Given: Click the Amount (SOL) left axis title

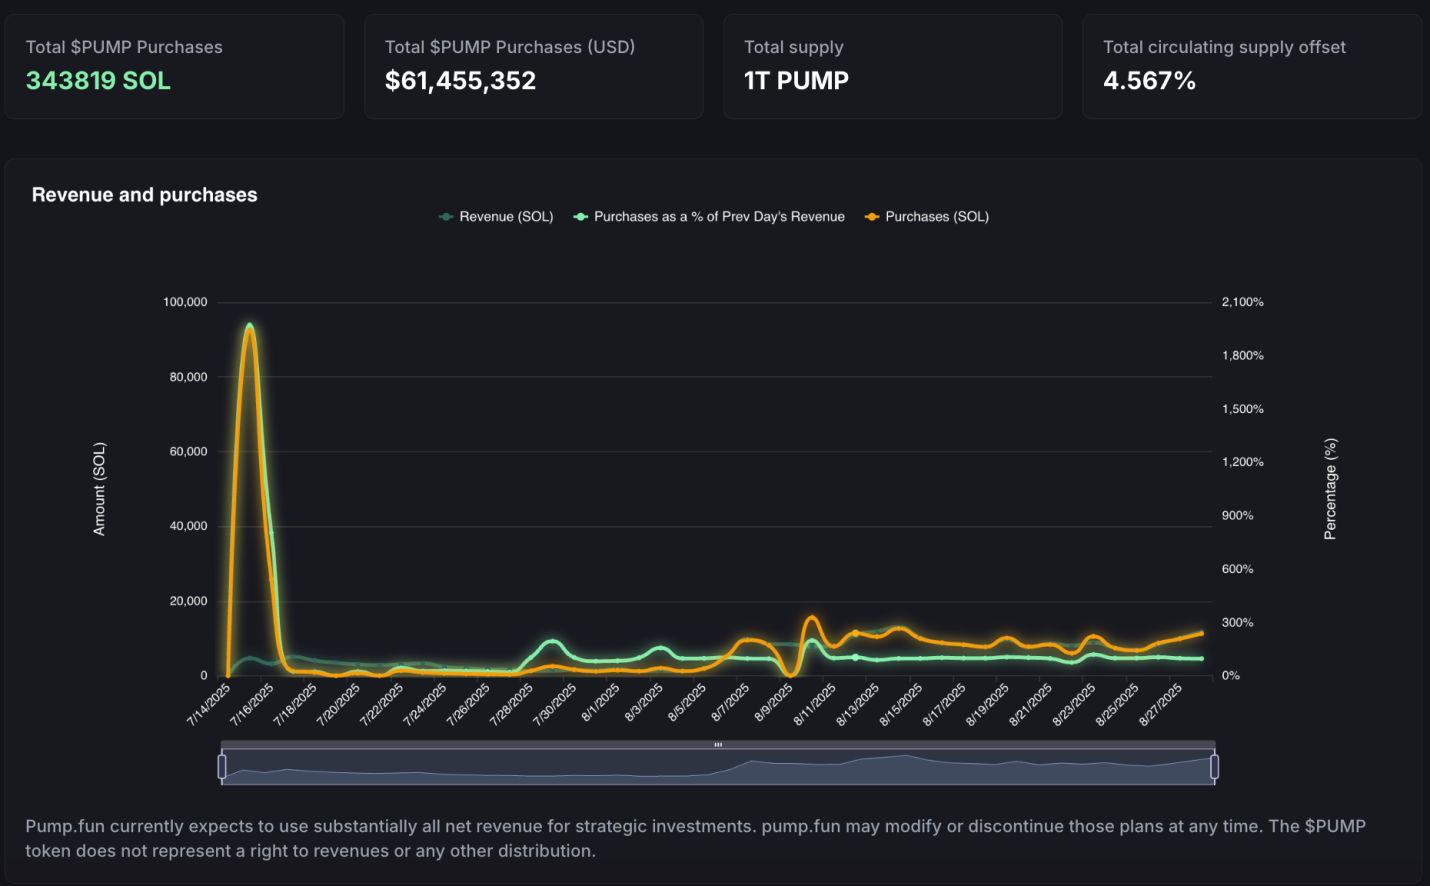Looking at the screenshot, I should pyautogui.click(x=99, y=489).
